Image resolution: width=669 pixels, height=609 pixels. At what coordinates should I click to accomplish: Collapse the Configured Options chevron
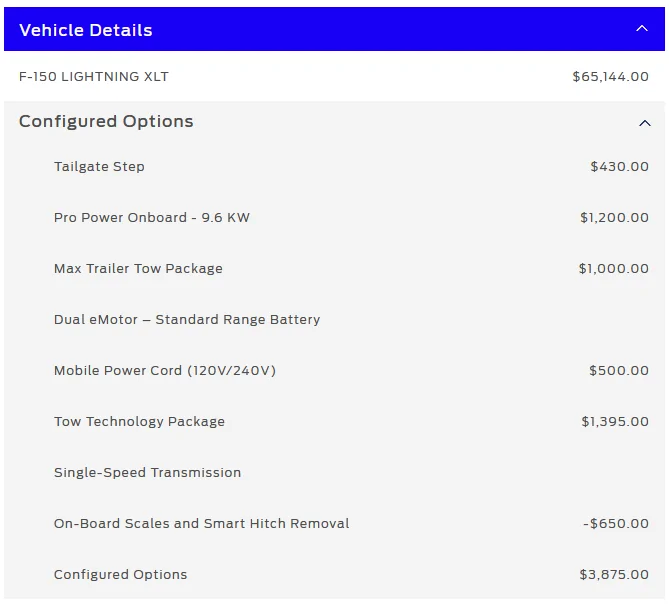(644, 122)
